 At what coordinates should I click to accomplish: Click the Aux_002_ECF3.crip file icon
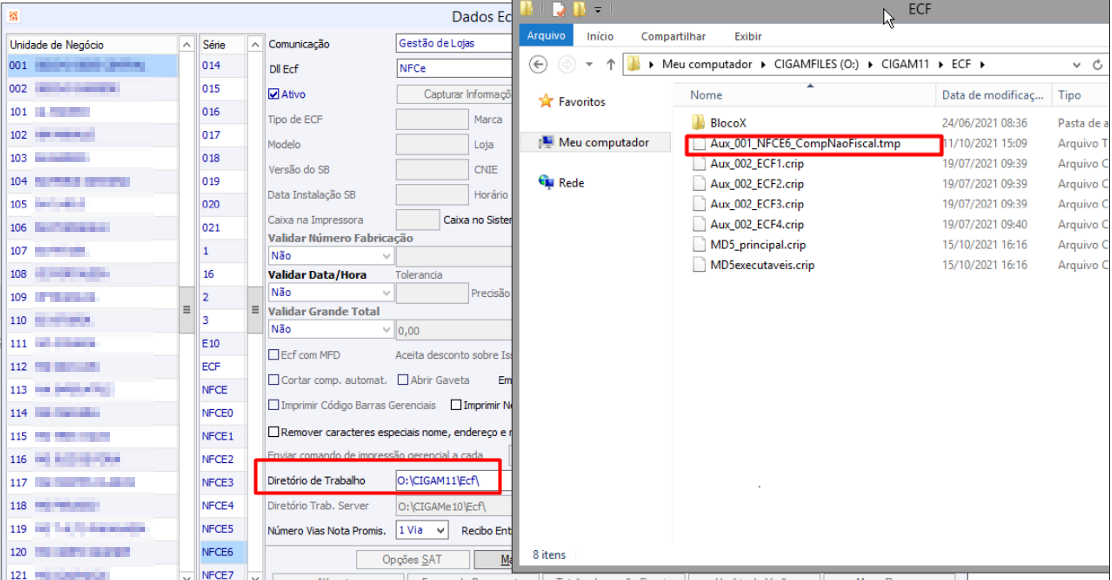(699, 204)
